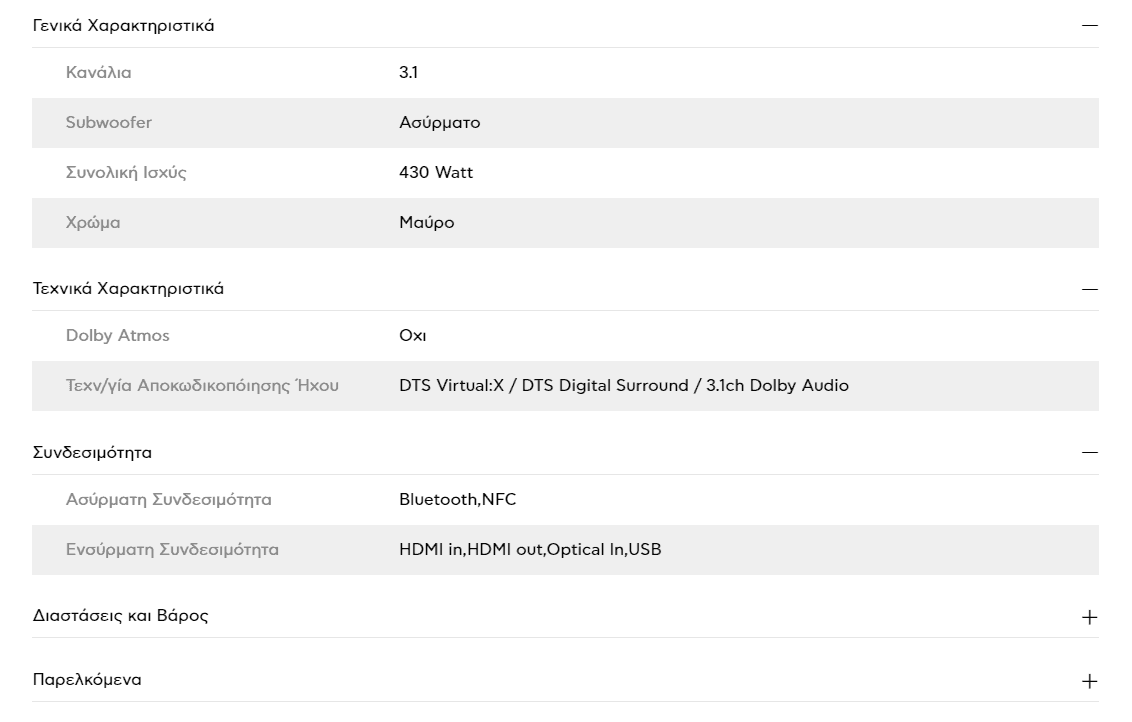Click the Γενικά Χαρακτηριστικά heading
1132x722 pixels.
click(x=123, y=26)
